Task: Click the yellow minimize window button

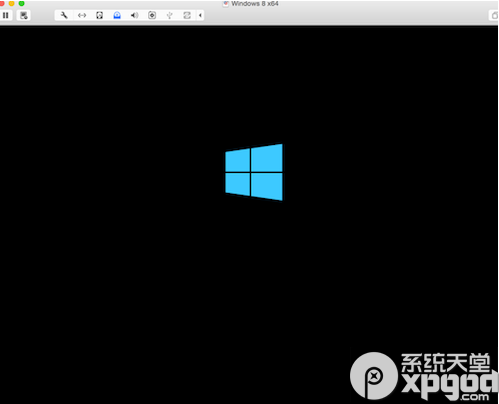Action: [x=12, y=3]
